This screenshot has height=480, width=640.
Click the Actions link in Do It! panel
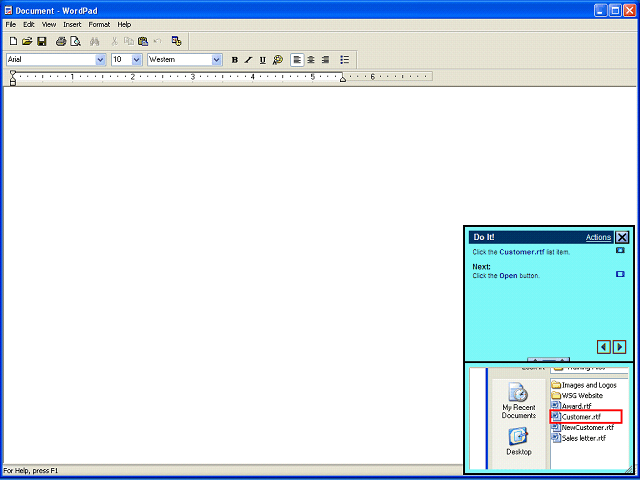pos(598,237)
